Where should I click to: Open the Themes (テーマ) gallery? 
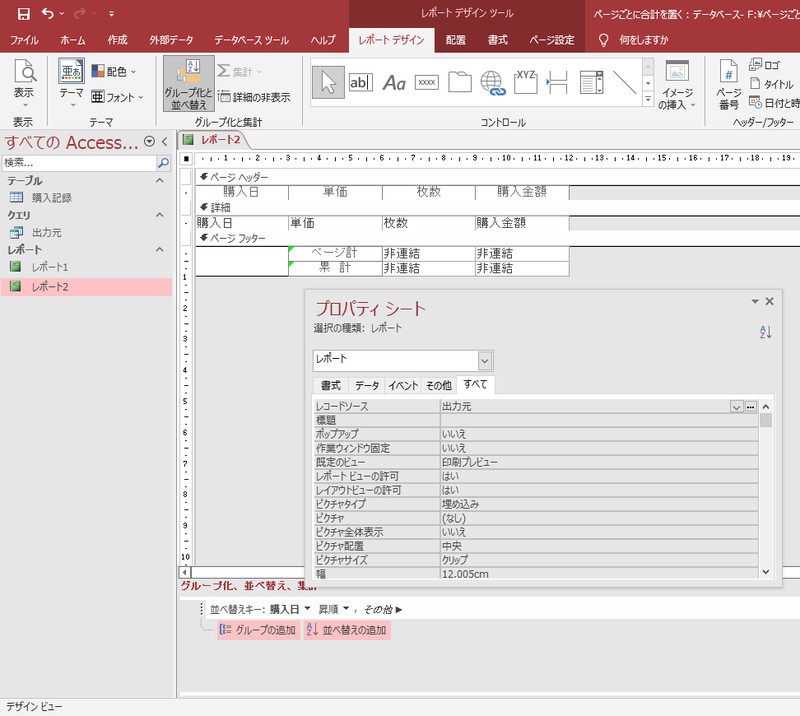click(x=71, y=84)
